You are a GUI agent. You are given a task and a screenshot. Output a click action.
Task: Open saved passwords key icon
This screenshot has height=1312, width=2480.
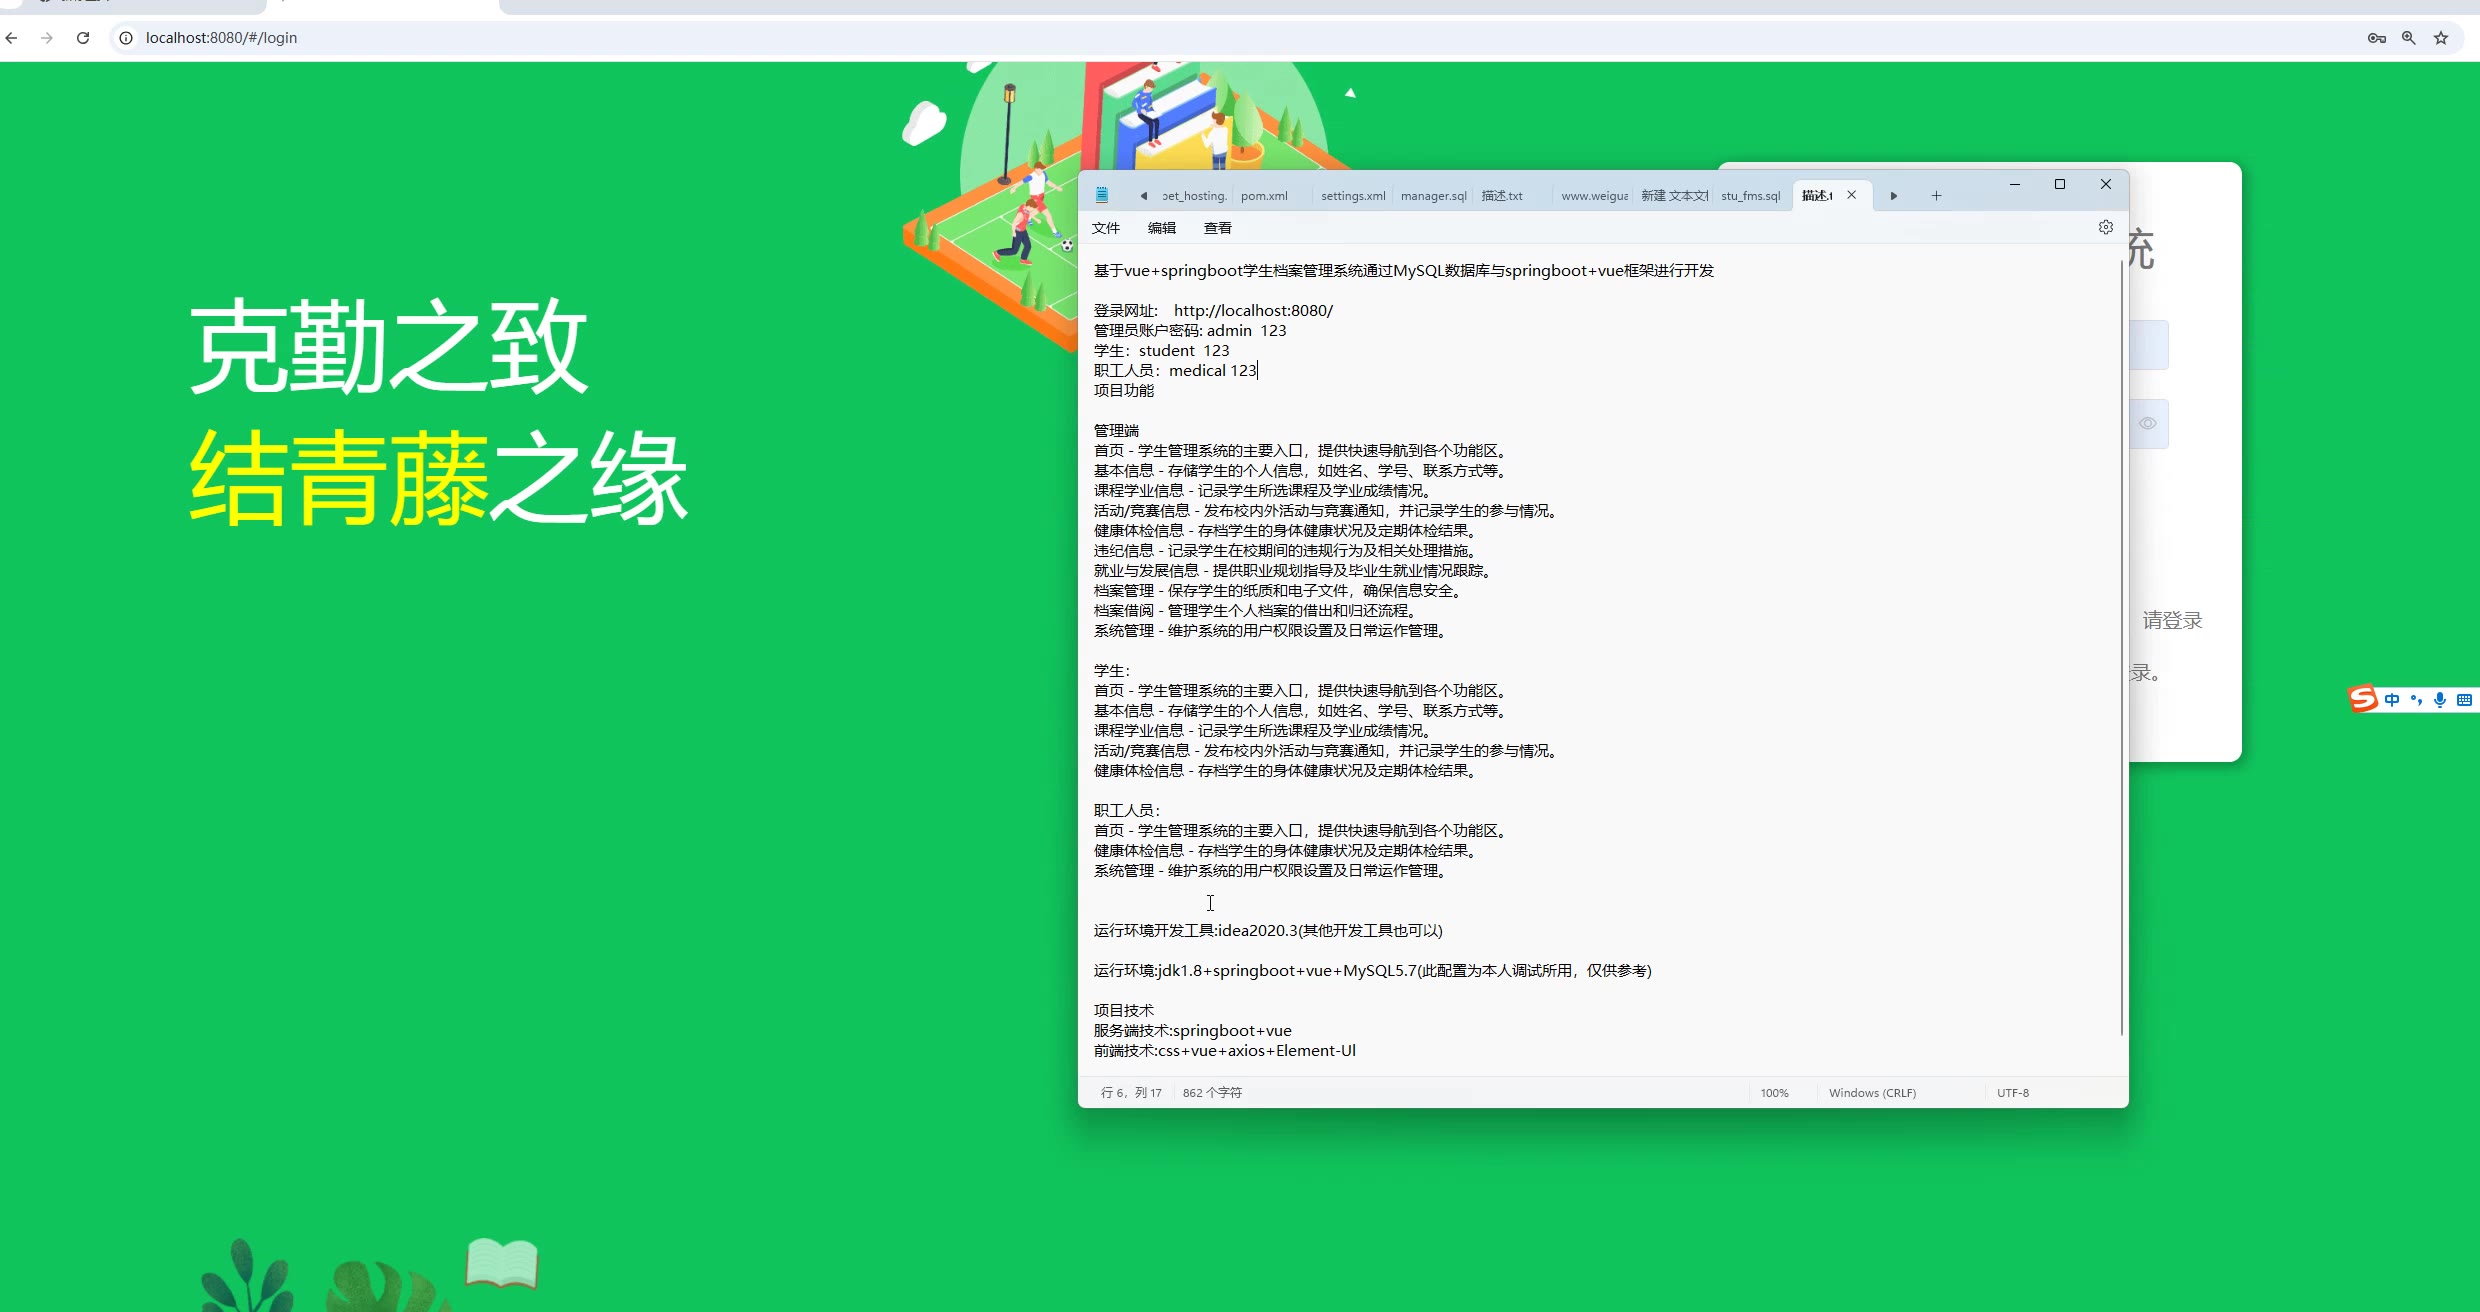click(2377, 38)
